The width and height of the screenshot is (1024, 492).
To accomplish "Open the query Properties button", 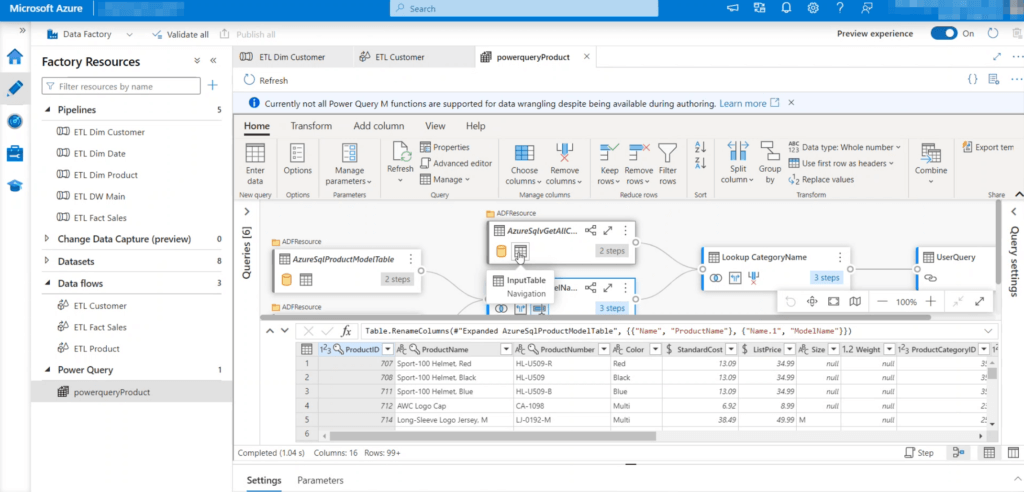I will [x=444, y=147].
